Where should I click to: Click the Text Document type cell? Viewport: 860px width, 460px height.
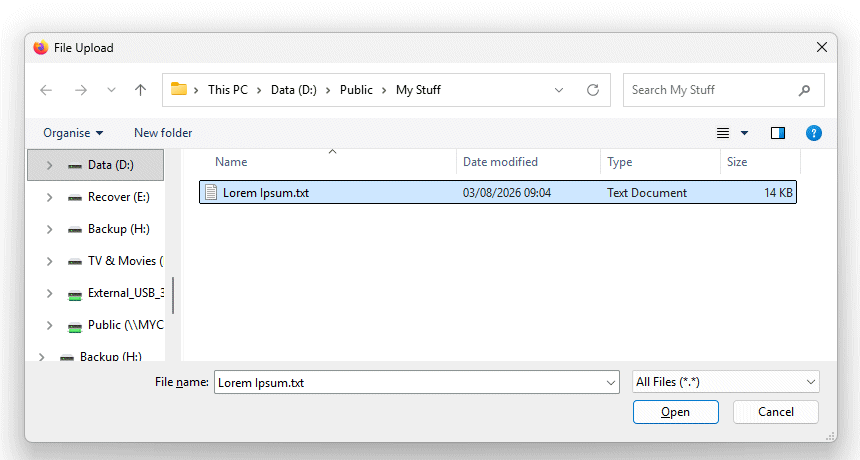[x=647, y=193]
